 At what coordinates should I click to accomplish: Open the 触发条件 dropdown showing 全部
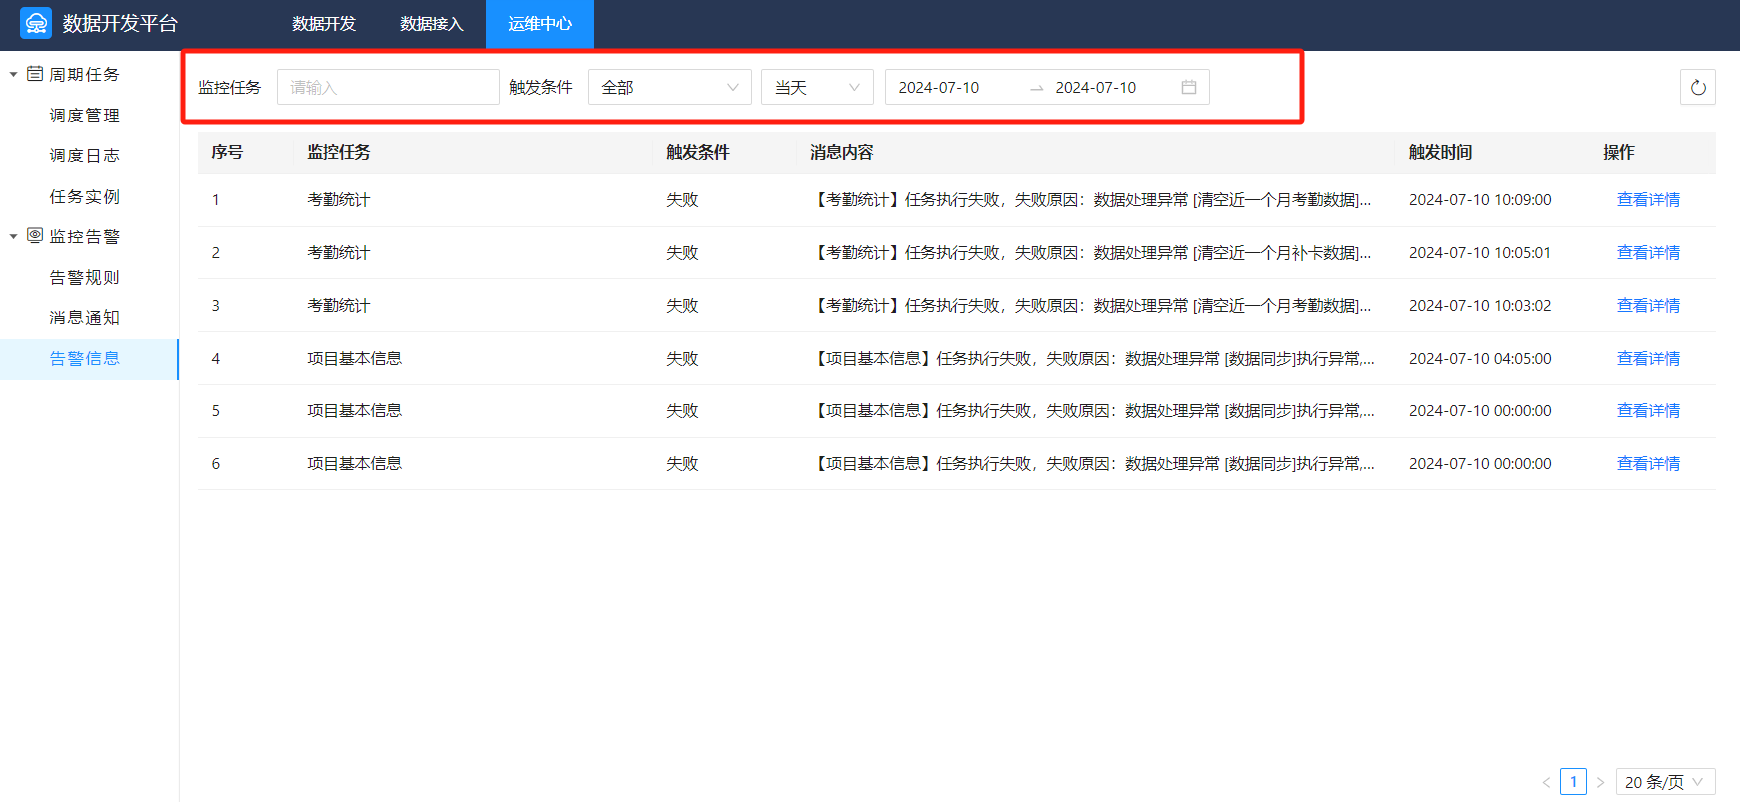[669, 88]
